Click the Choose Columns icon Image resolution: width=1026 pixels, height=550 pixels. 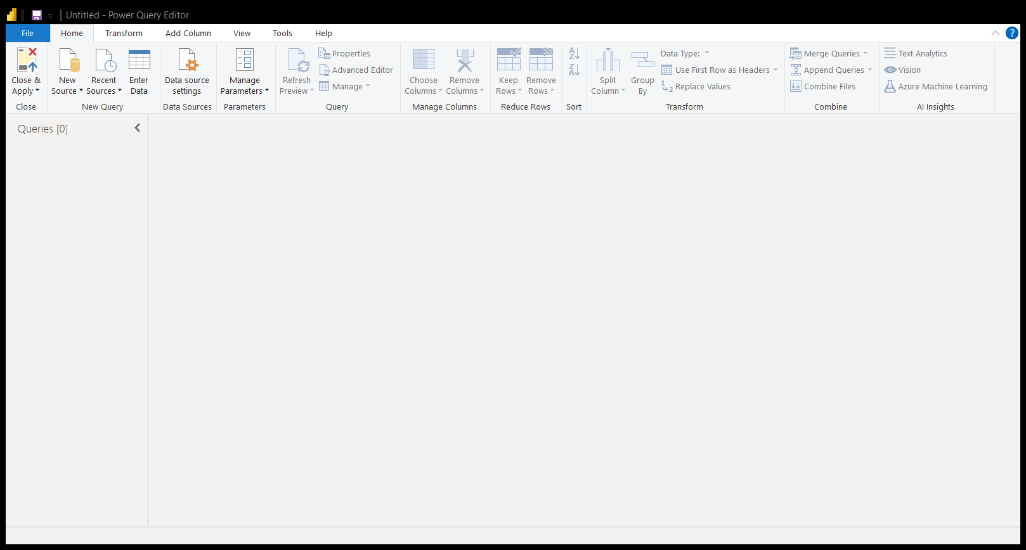[x=423, y=60]
